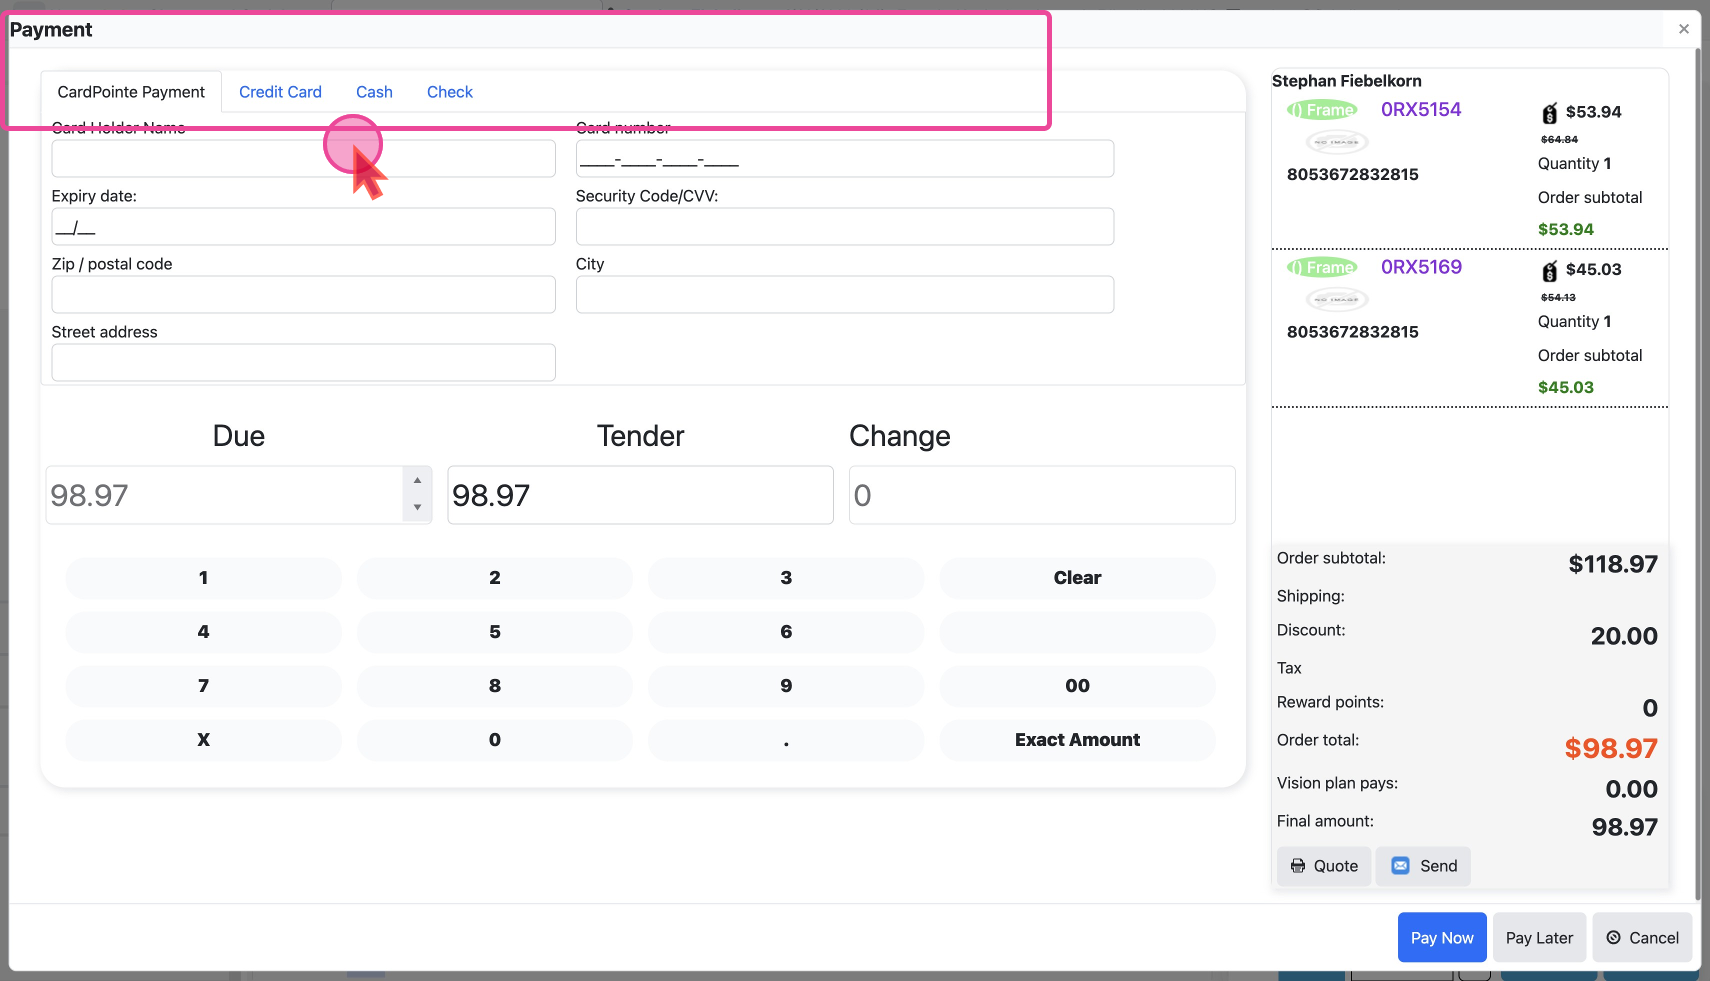
Task: Focus the Security Code/CVV field
Action: point(844,227)
